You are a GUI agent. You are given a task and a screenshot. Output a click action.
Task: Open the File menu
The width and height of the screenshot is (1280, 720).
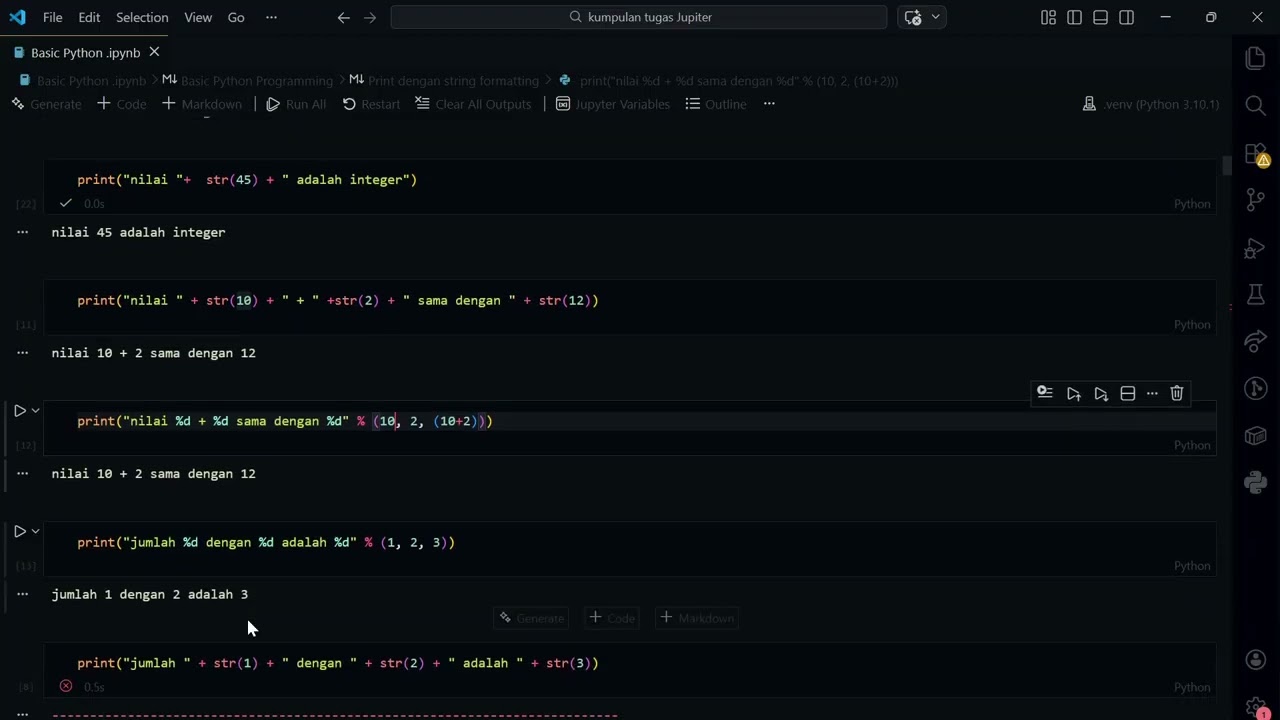point(53,17)
